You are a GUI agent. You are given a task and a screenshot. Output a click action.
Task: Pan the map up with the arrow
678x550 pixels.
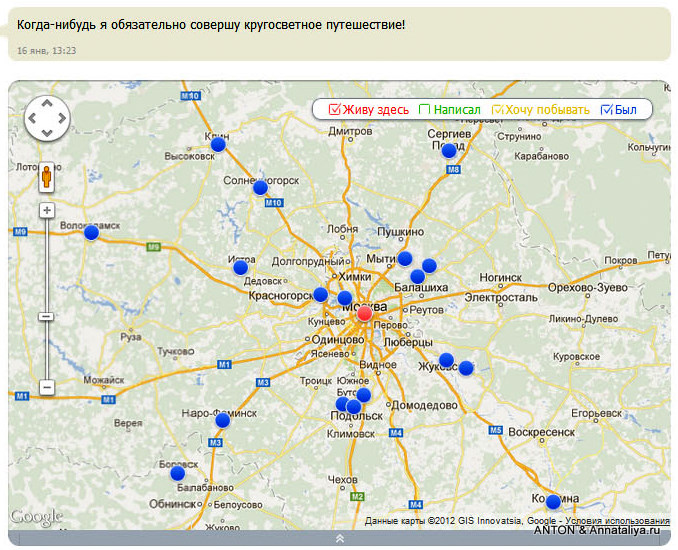(x=47, y=103)
